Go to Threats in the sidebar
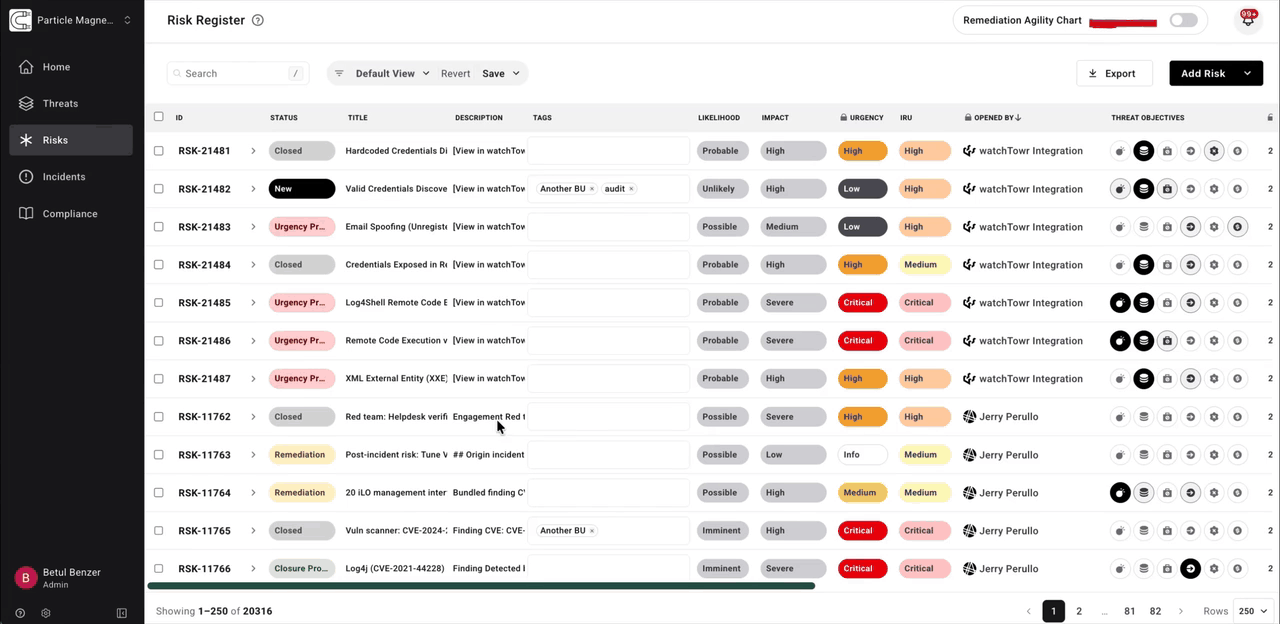Viewport: 1280px width, 624px height. (71, 103)
